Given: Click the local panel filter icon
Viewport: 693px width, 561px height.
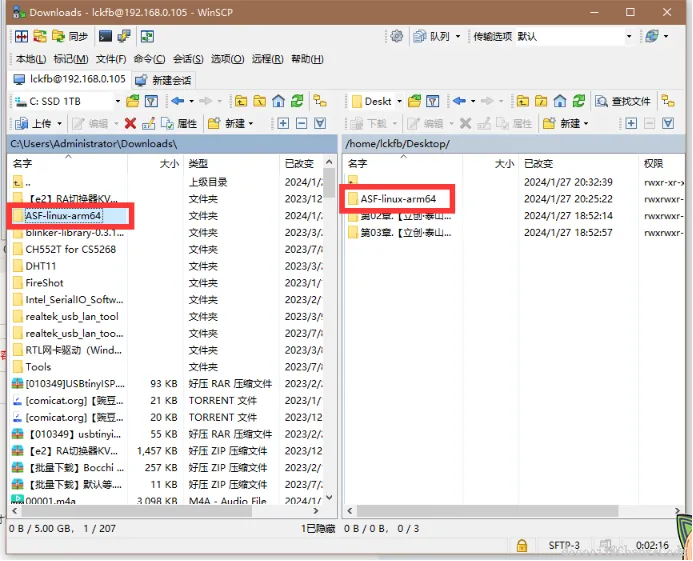Looking at the screenshot, I should click(152, 101).
